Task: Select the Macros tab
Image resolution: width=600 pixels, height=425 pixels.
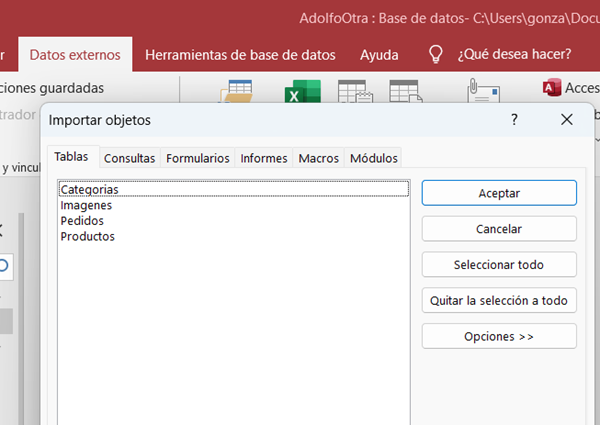Action: point(318,158)
